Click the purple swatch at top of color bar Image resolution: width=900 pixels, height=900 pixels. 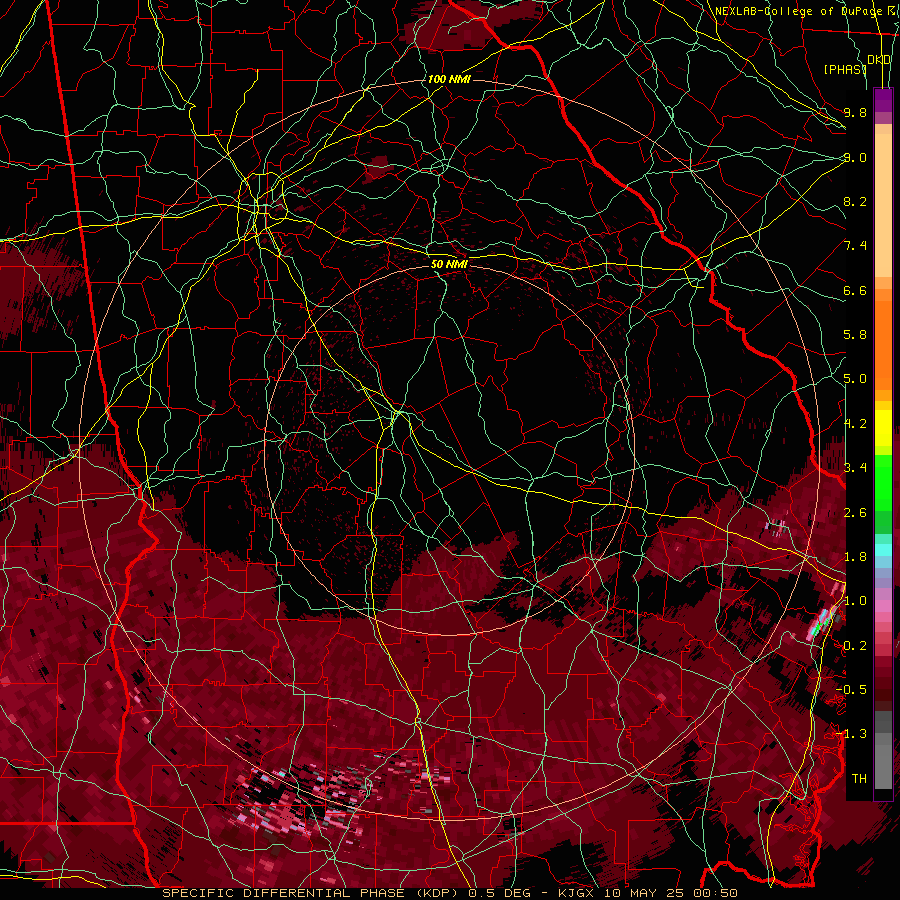tap(883, 100)
